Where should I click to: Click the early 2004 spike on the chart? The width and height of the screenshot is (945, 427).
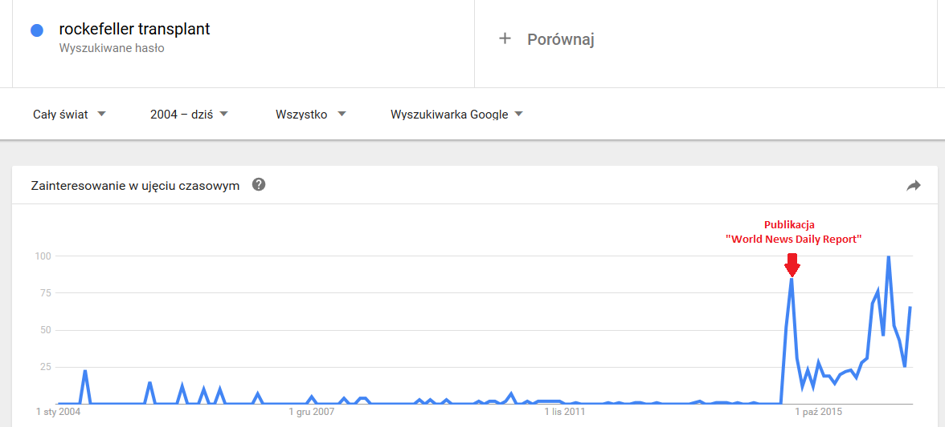tap(85, 372)
